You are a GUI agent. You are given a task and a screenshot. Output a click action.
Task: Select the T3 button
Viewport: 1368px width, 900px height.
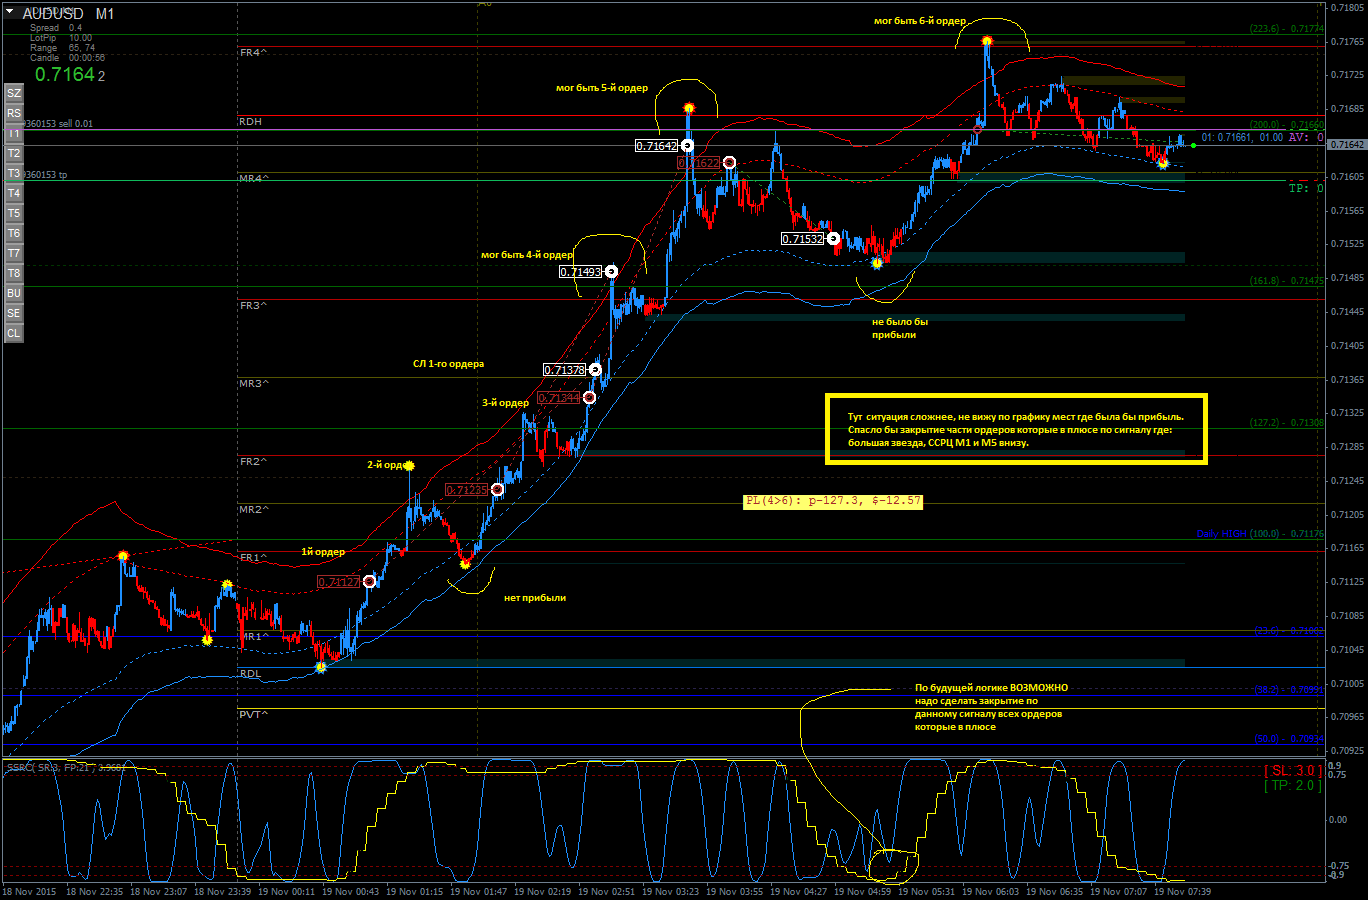pos(14,173)
